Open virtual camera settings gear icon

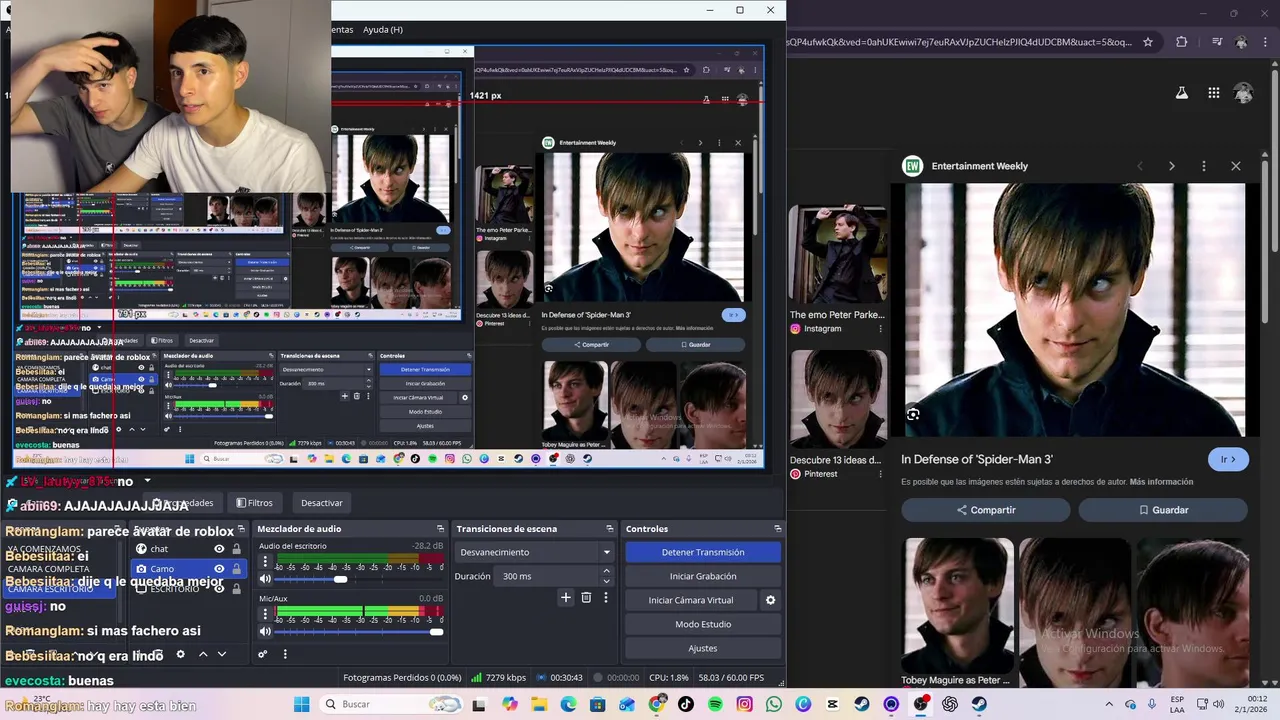tap(770, 600)
